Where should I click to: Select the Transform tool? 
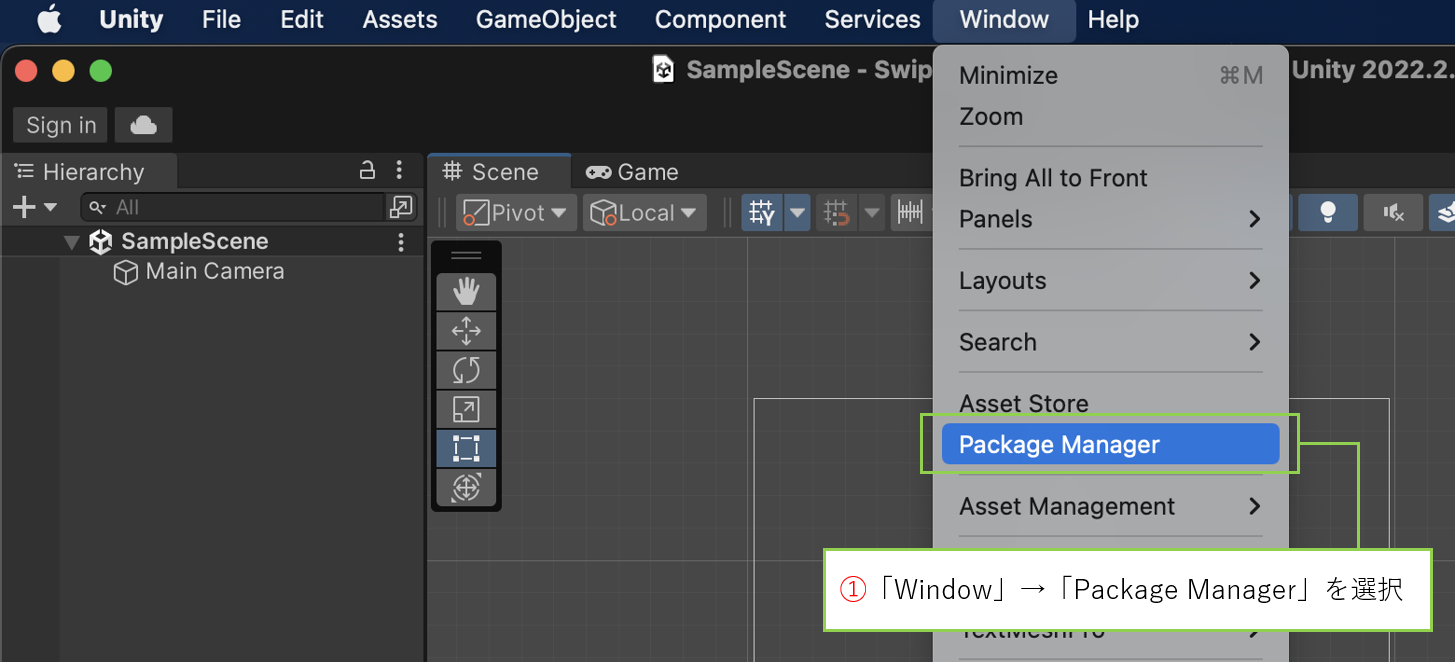click(x=466, y=487)
